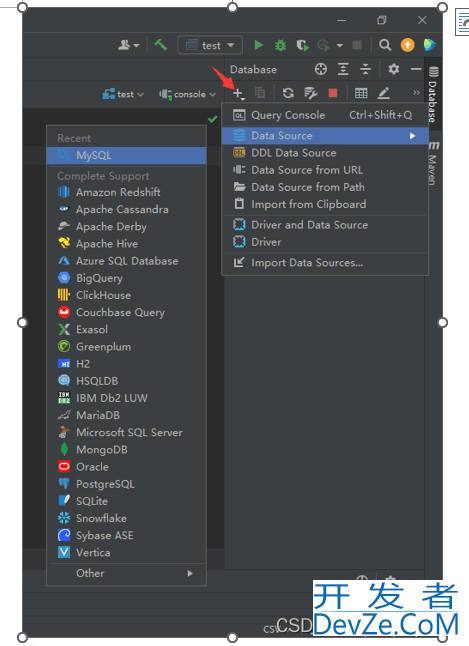Image resolution: width=469 pixels, height=646 pixels.
Task: Open the table editor grid icon
Action: (x=361, y=93)
